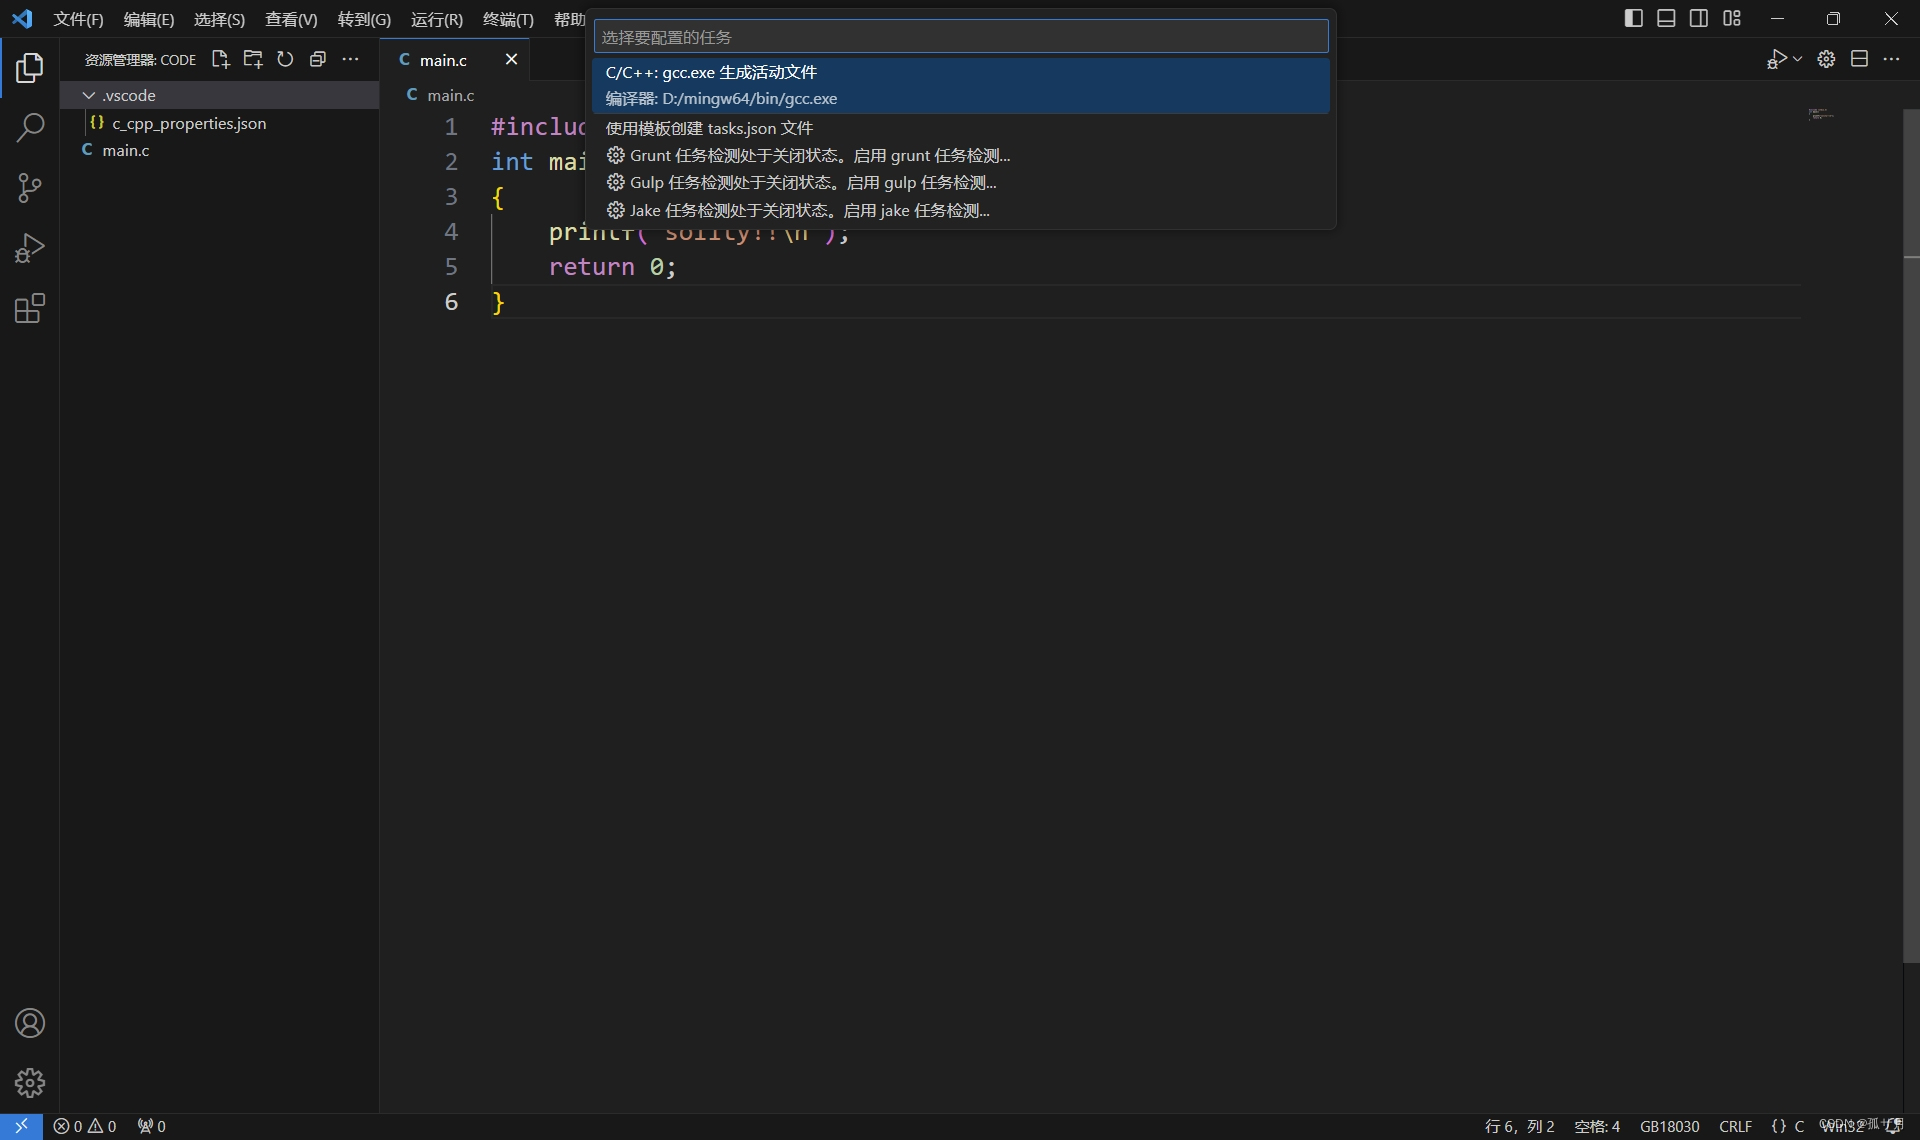
Task: Select Jake task detection option
Action: (x=961, y=210)
